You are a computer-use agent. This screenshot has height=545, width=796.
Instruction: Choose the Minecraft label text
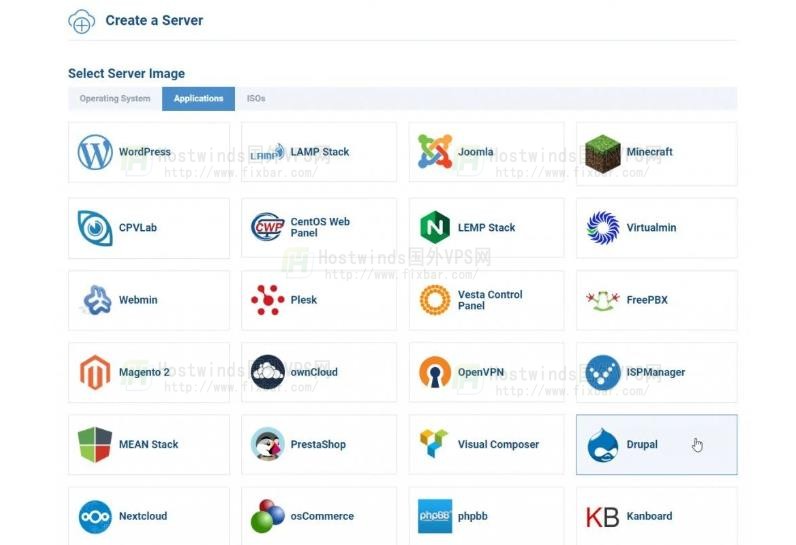649,152
